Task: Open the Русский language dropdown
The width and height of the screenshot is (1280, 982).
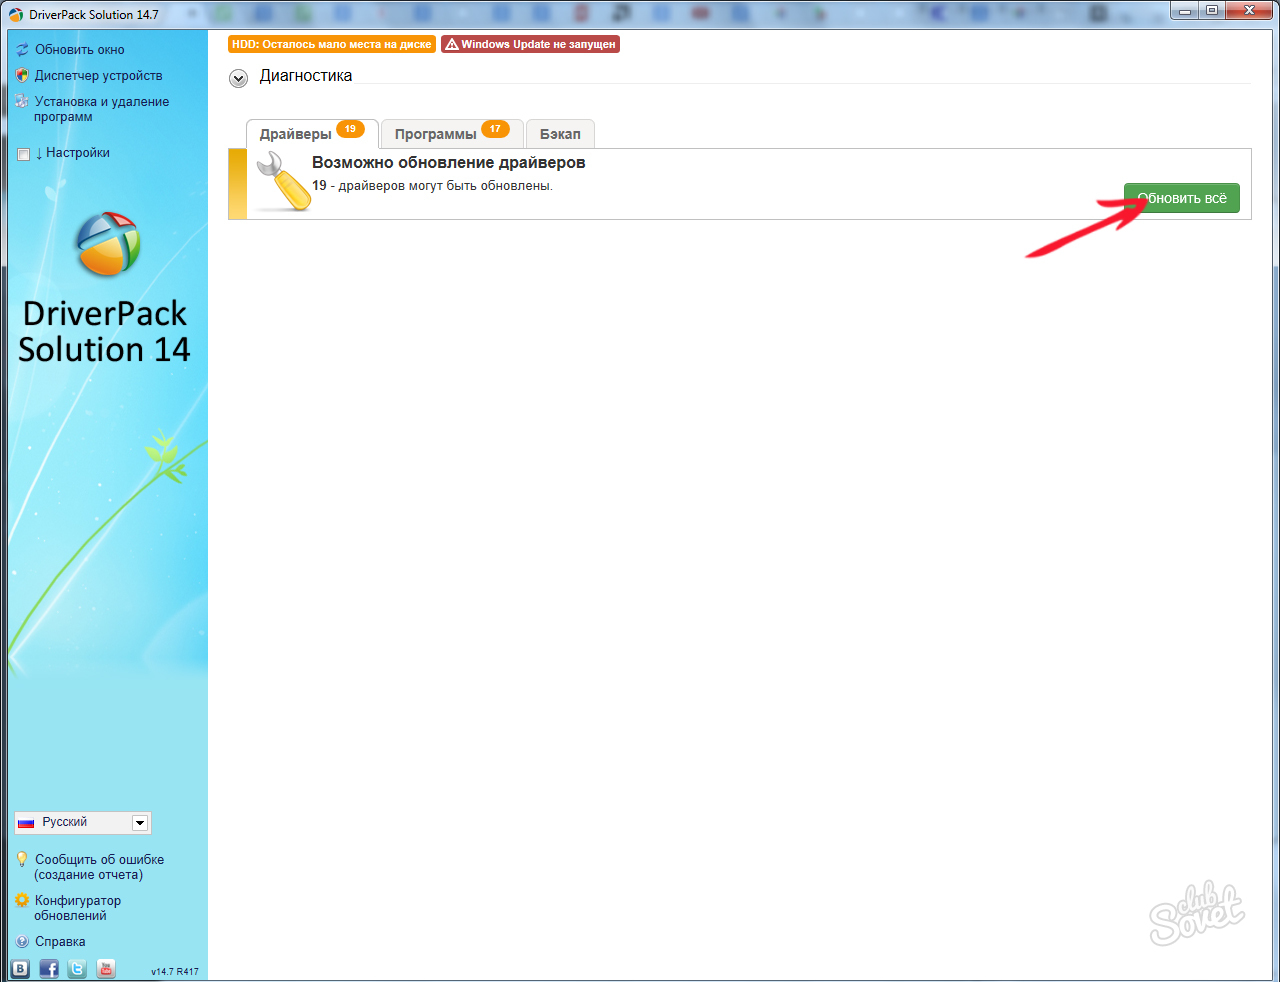Action: [x=83, y=822]
